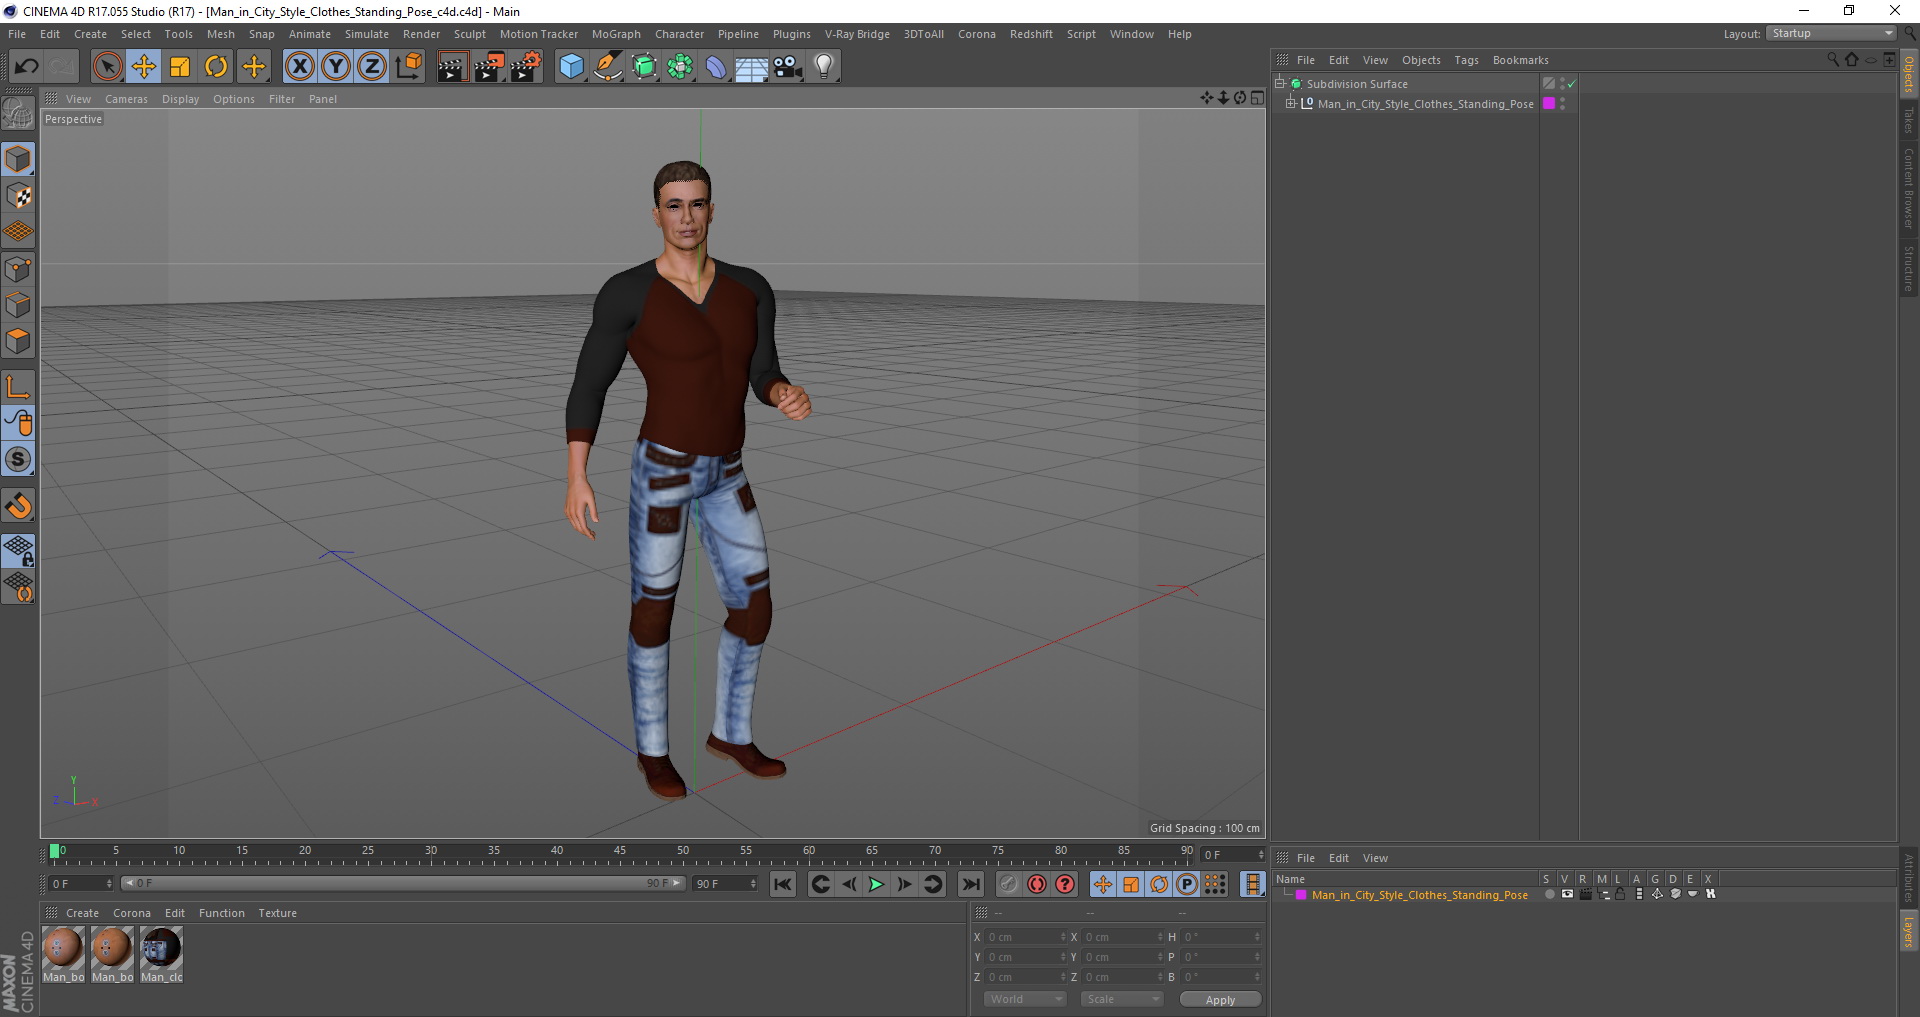The image size is (1920, 1017).
Task: Select the Man_clc material thumbnail
Action: (161, 955)
